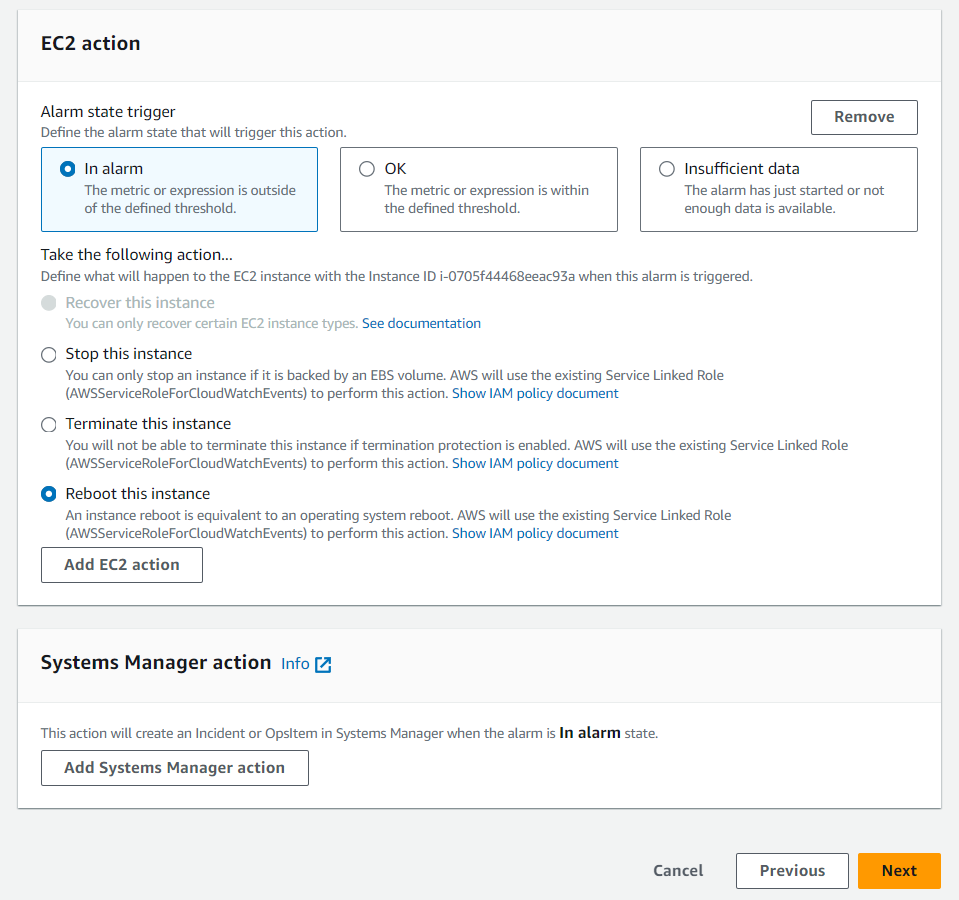Click the disabled Recover this instance radio
This screenshot has height=900, width=959.
(49, 303)
